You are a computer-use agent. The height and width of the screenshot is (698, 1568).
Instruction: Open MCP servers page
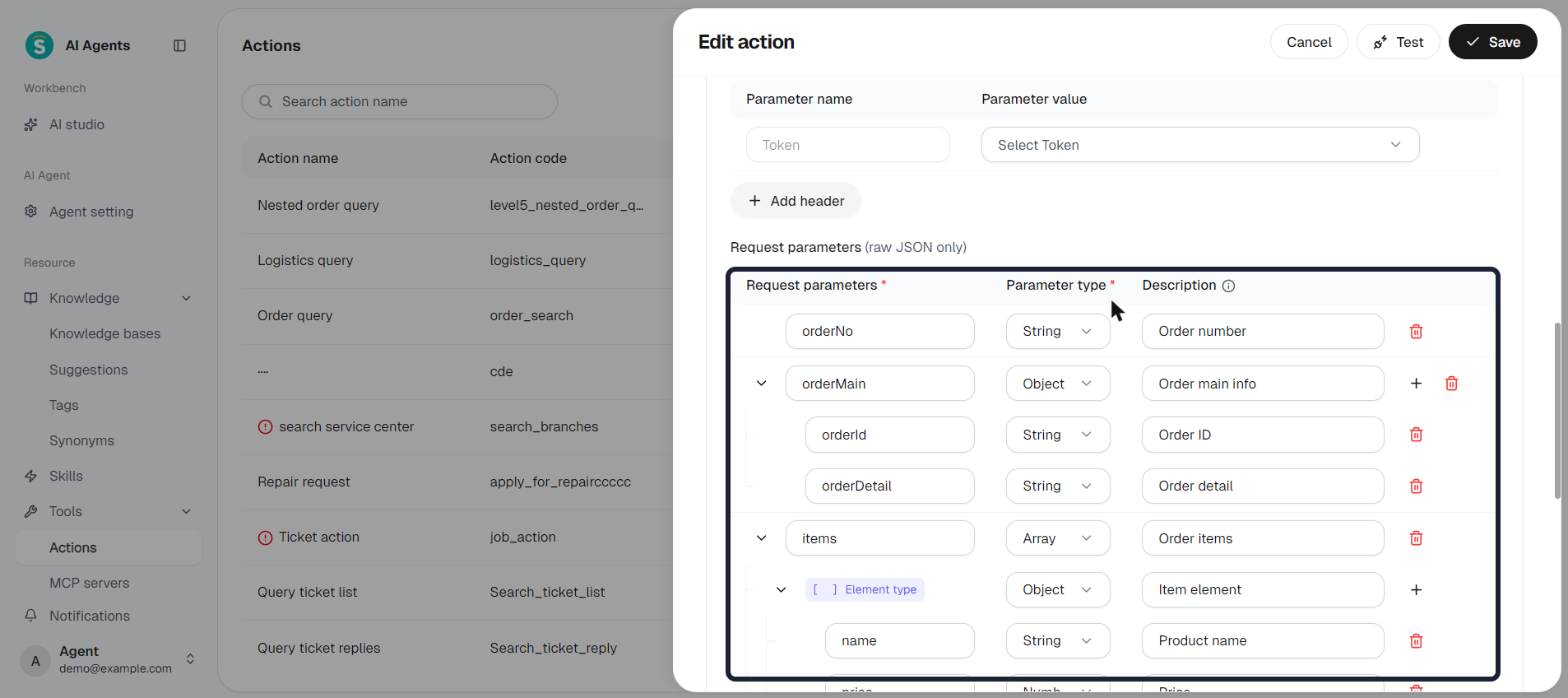(x=89, y=583)
